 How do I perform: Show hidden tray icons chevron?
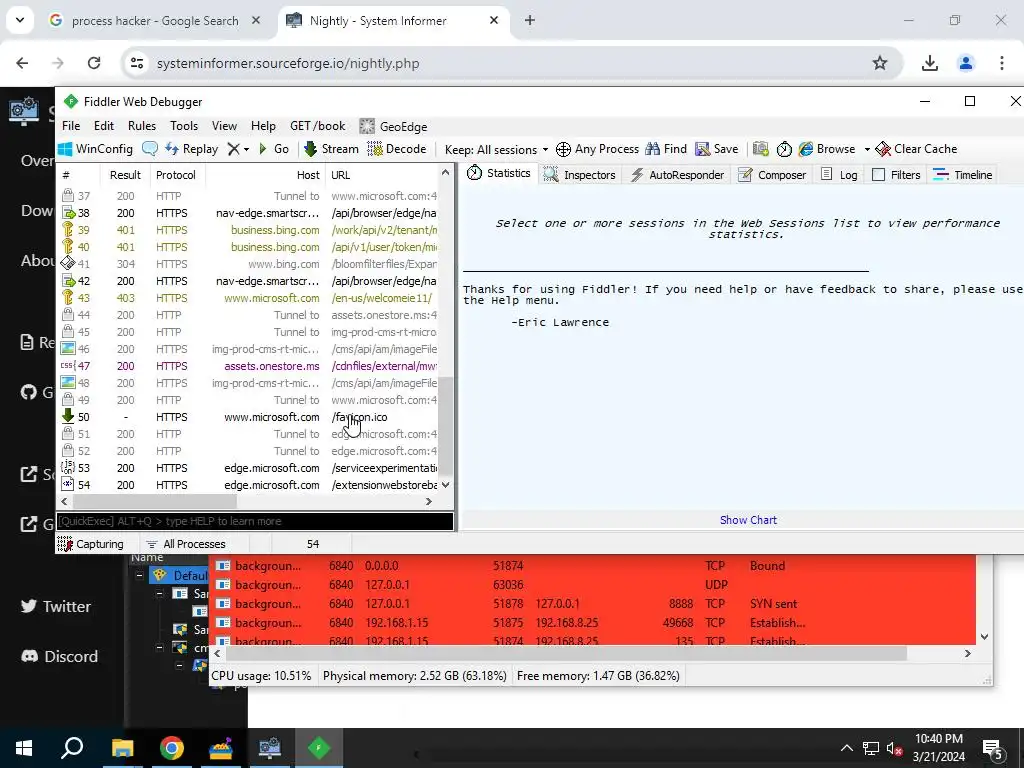[846, 748]
